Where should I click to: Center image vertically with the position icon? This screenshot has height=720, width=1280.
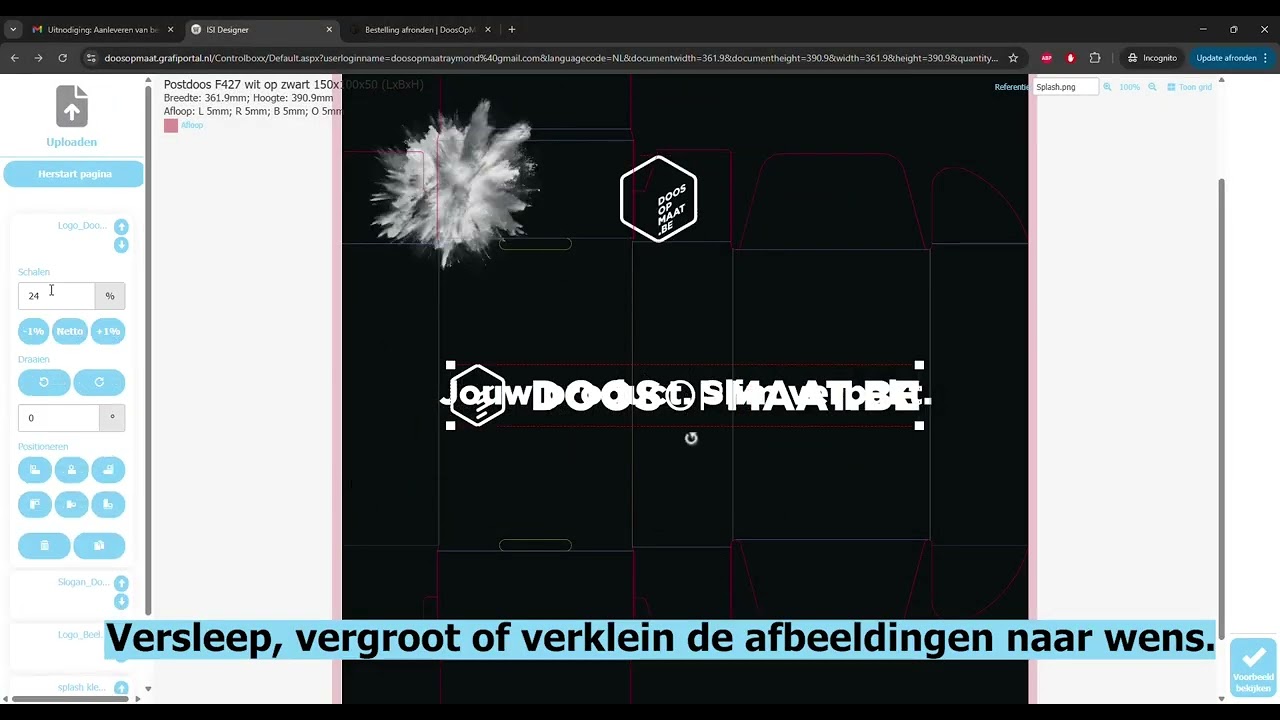coord(71,504)
